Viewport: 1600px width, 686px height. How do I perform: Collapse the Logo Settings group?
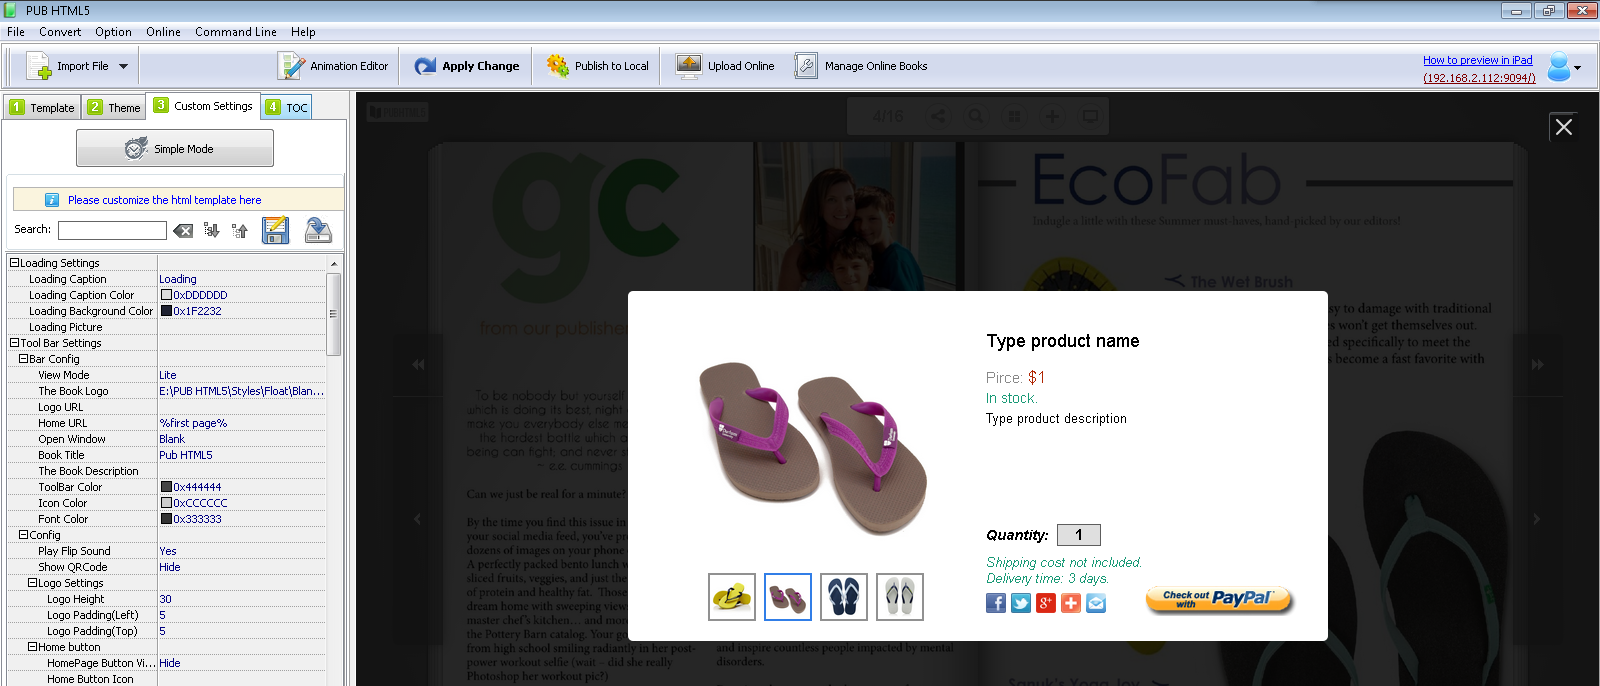[x=32, y=583]
